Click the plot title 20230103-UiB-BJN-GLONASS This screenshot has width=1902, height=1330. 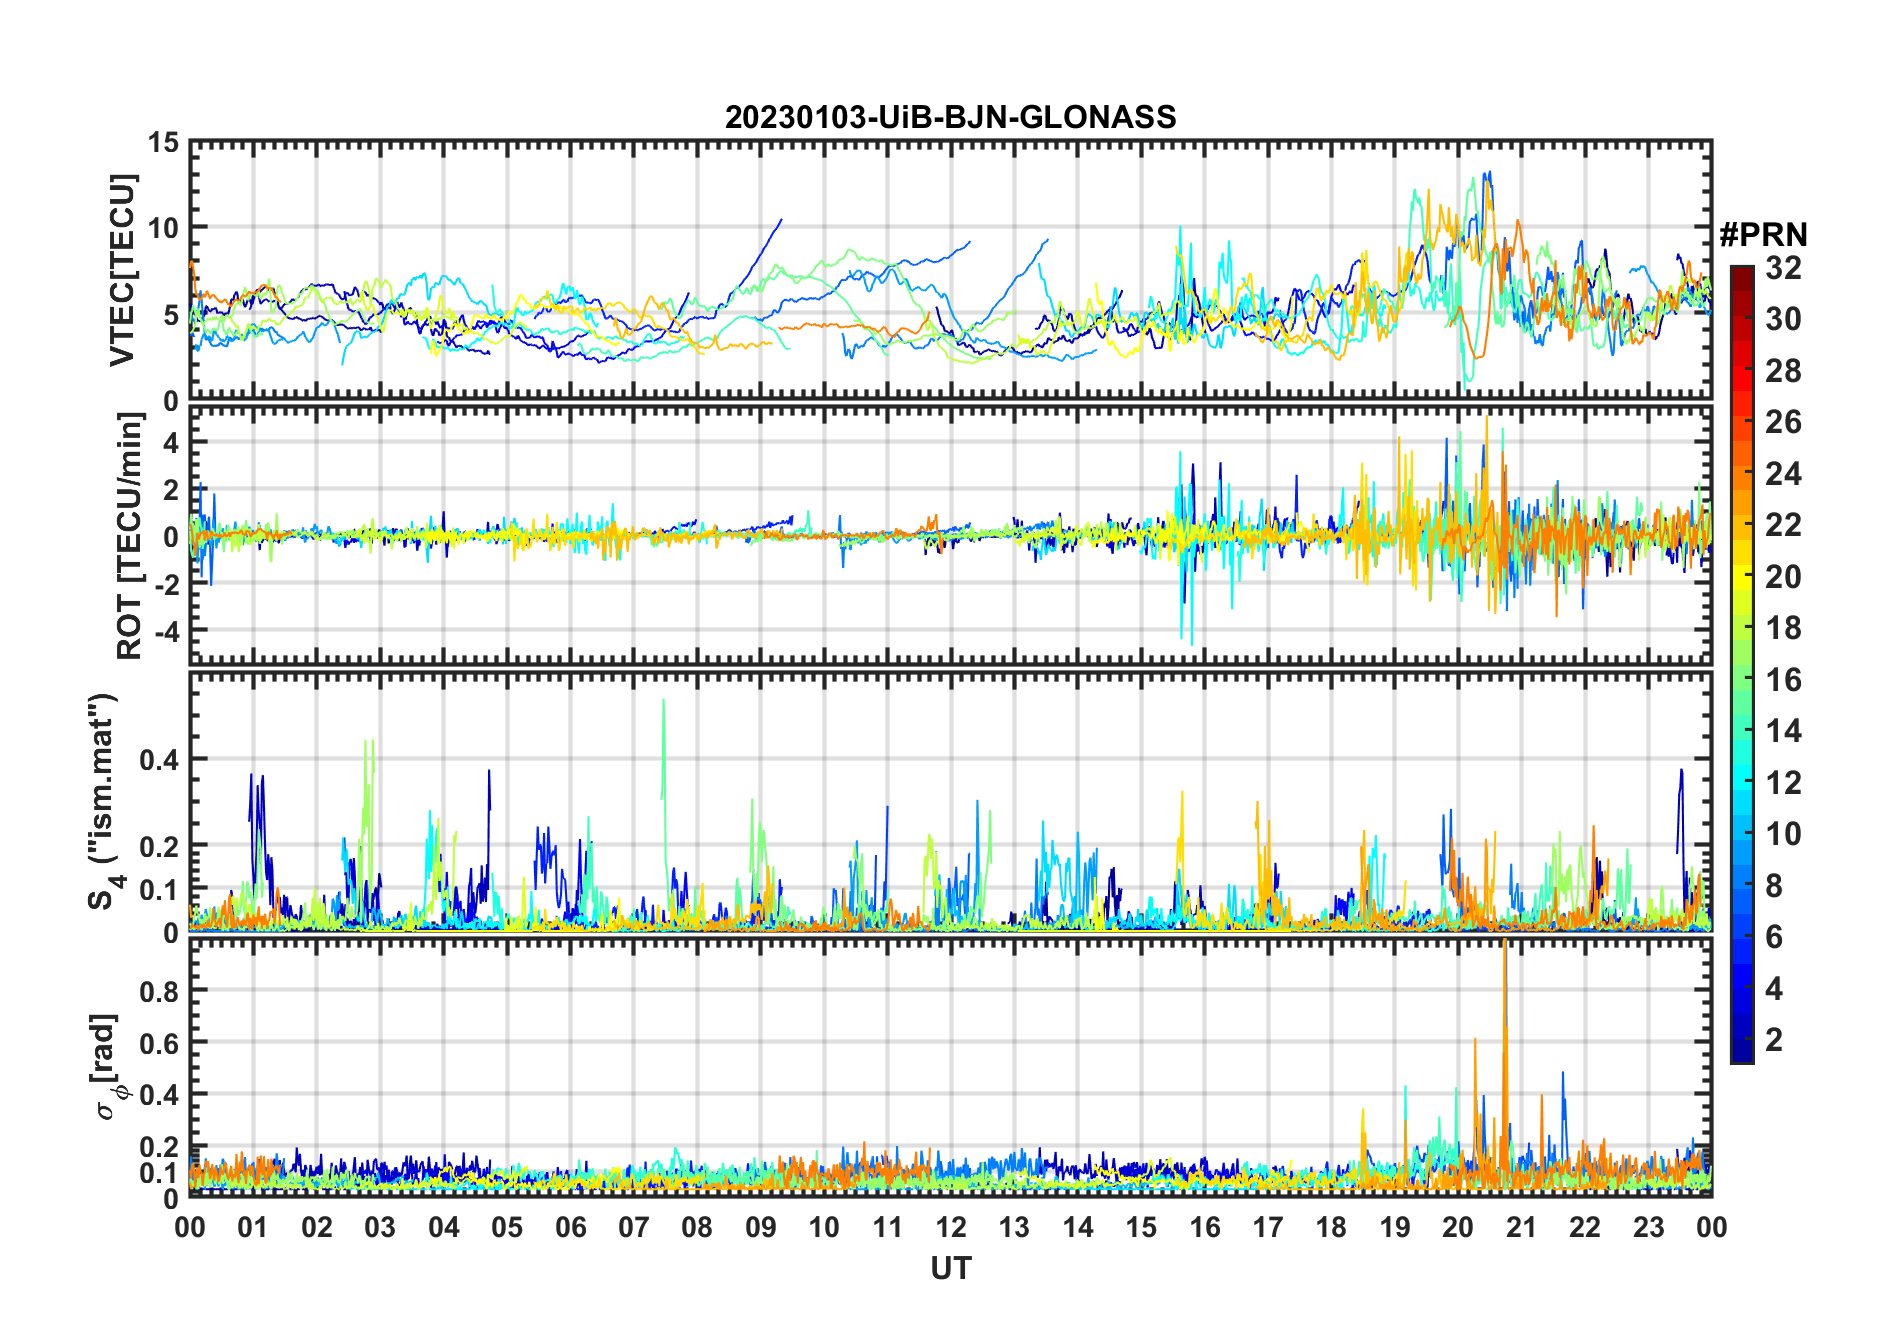(x=950, y=117)
